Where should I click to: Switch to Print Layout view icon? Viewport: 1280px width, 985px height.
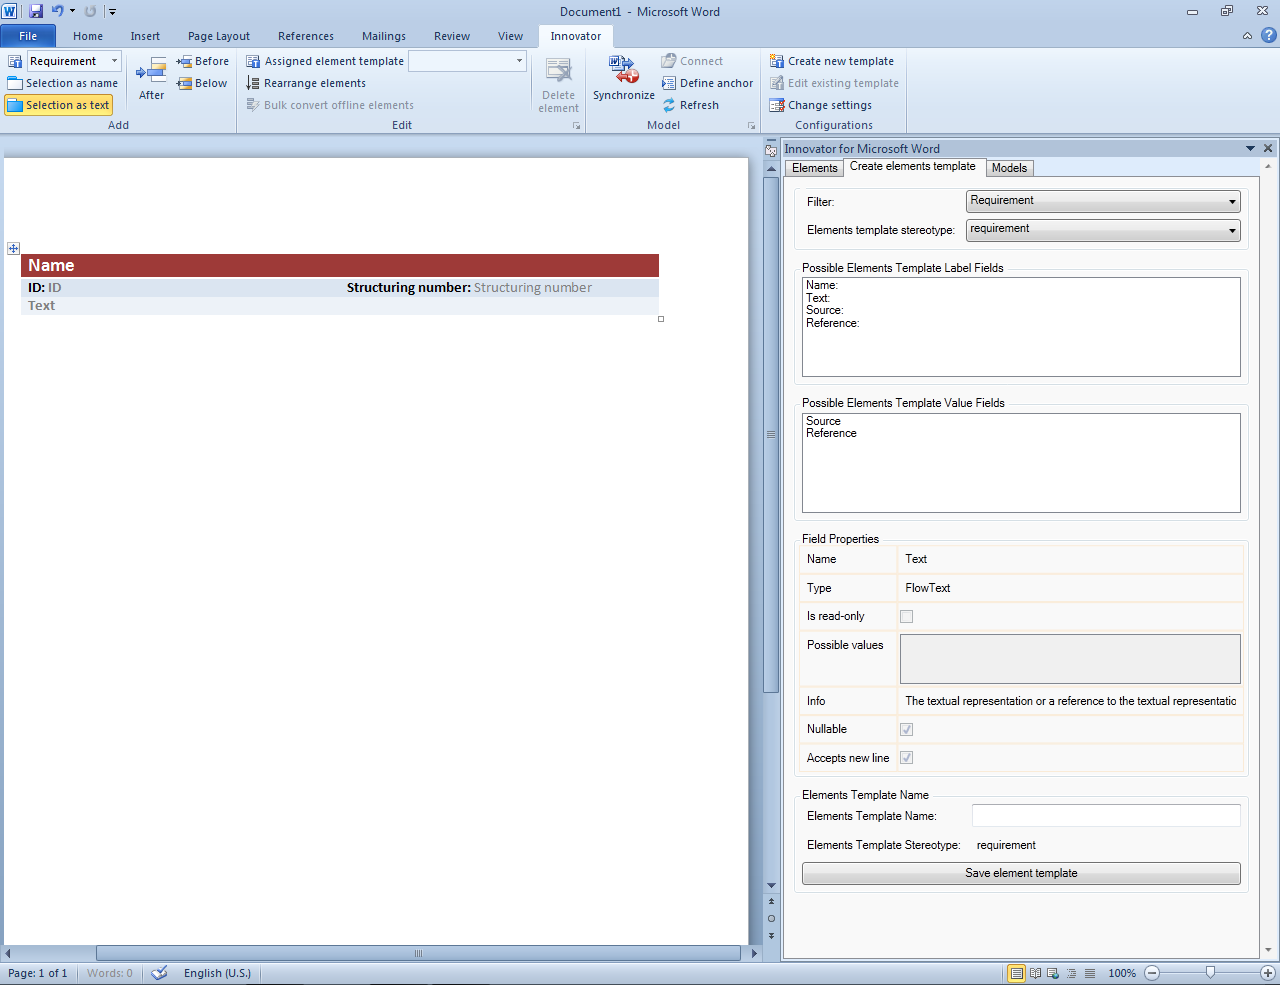pyautogui.click(x=1017, y=973)
